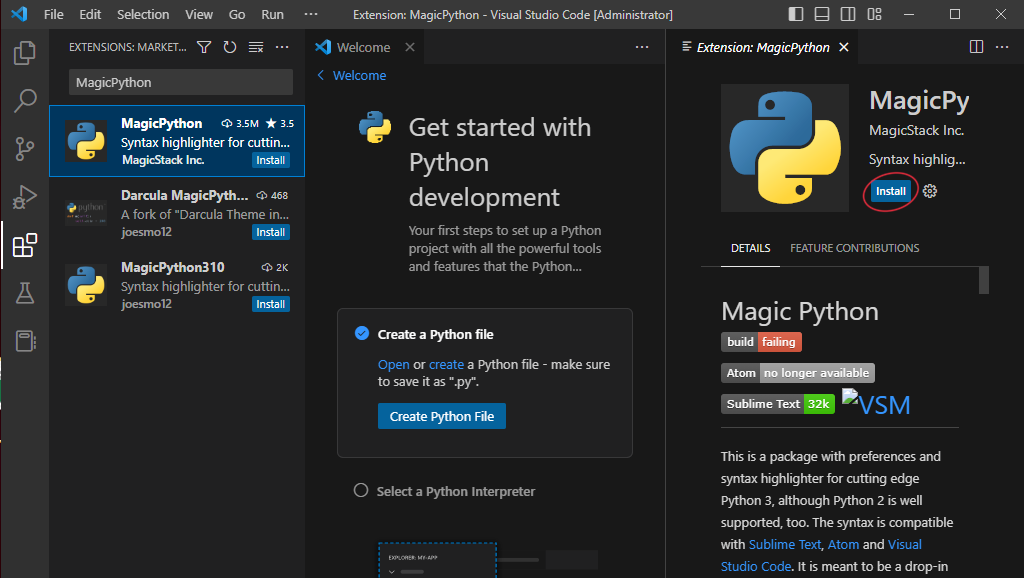The height and width of the screenshot is (578, 1024).
Task: Click the Atom no longer available badge
Action: pyautogui.click(x=797, y=373)
